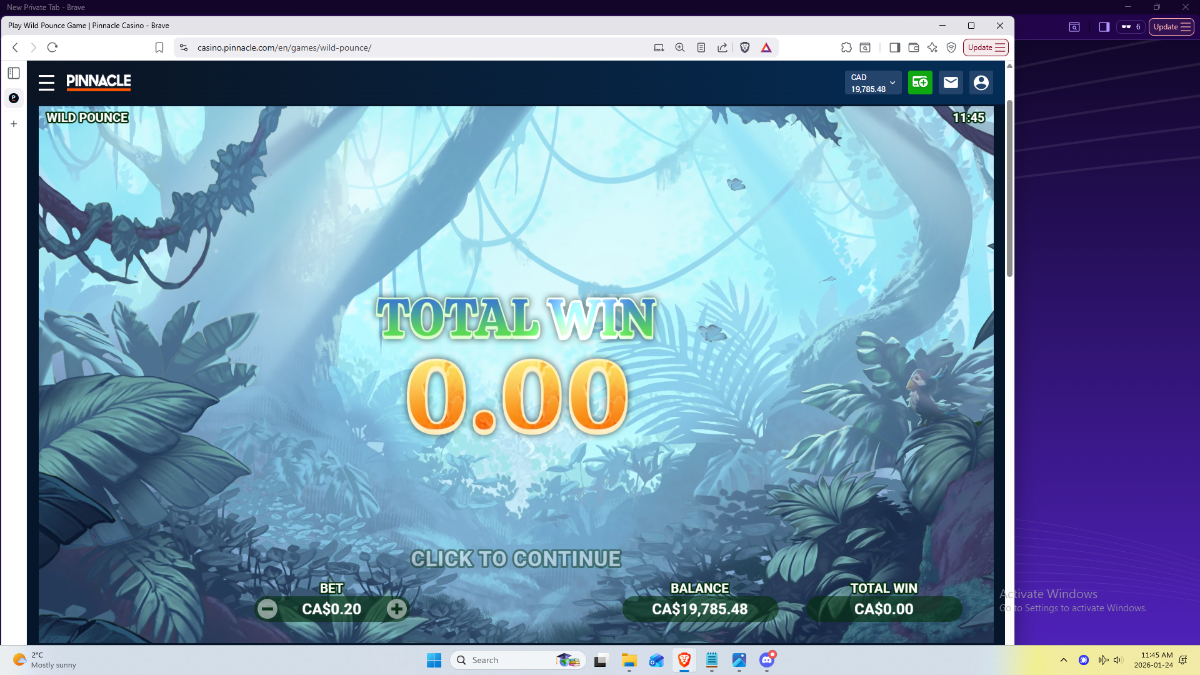This screenshot has width=1200, height=675.
Task: Click the zoom magnifier icon in address bar
Action: [x=680, y=47]
